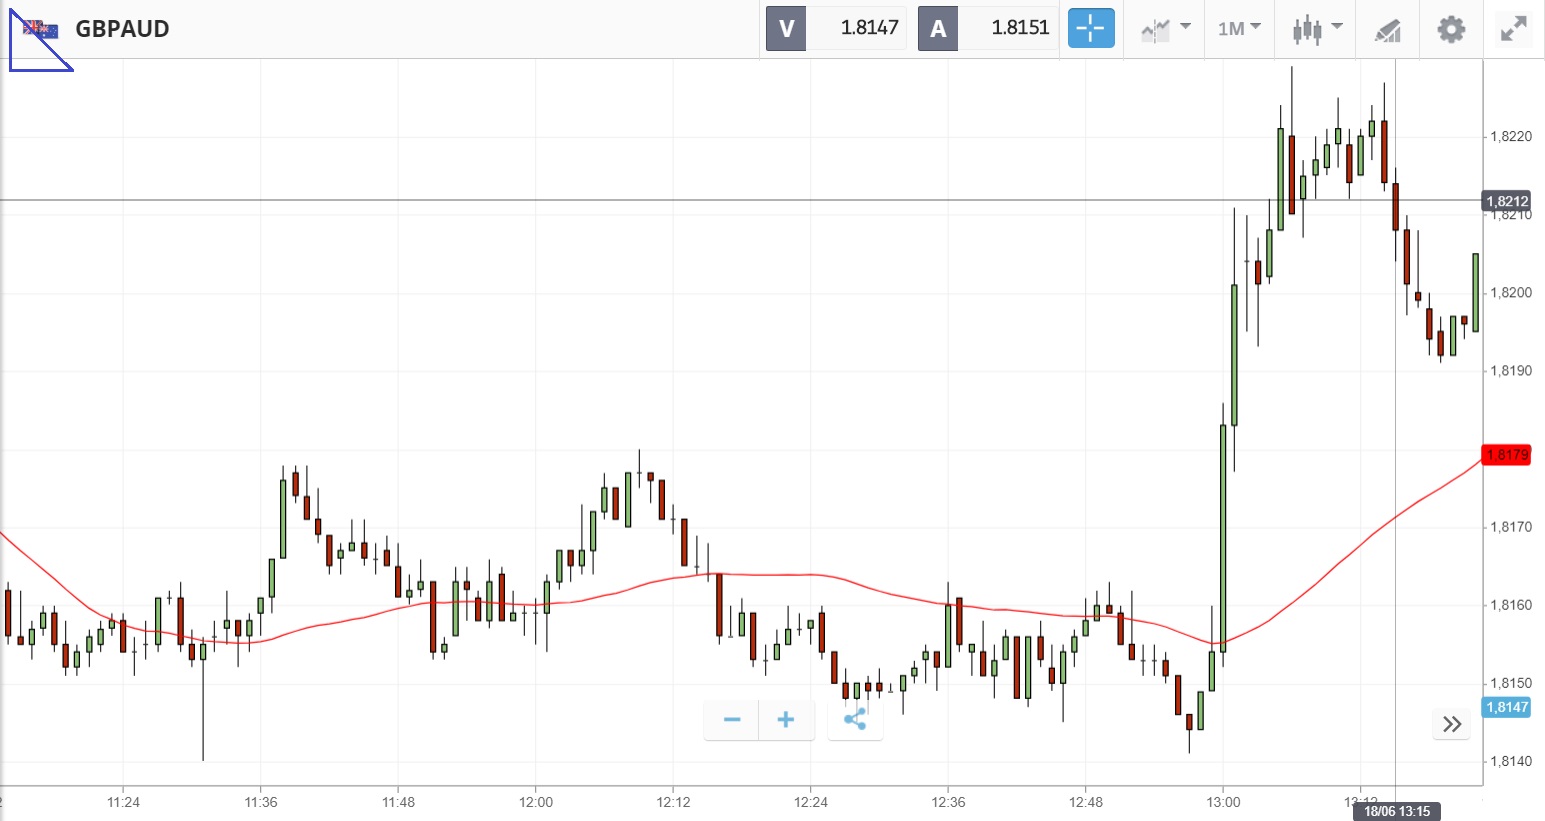Click the grey 1,8212 crosshair price label
This screenshot has width=1545, height=821.
1506,201
